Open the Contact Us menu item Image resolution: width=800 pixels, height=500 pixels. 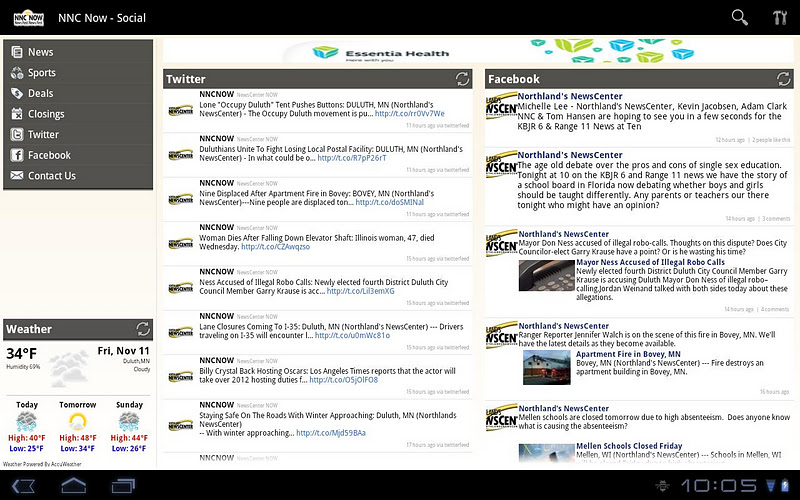tap(78, 176)
